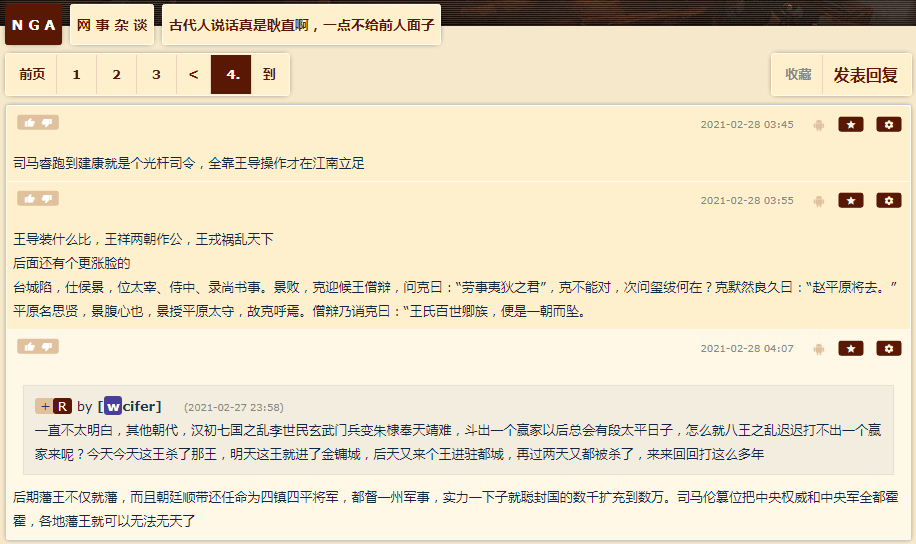916x544 pixels.
Task: Click the R quote marker in the reply
Action: [63, 406]
